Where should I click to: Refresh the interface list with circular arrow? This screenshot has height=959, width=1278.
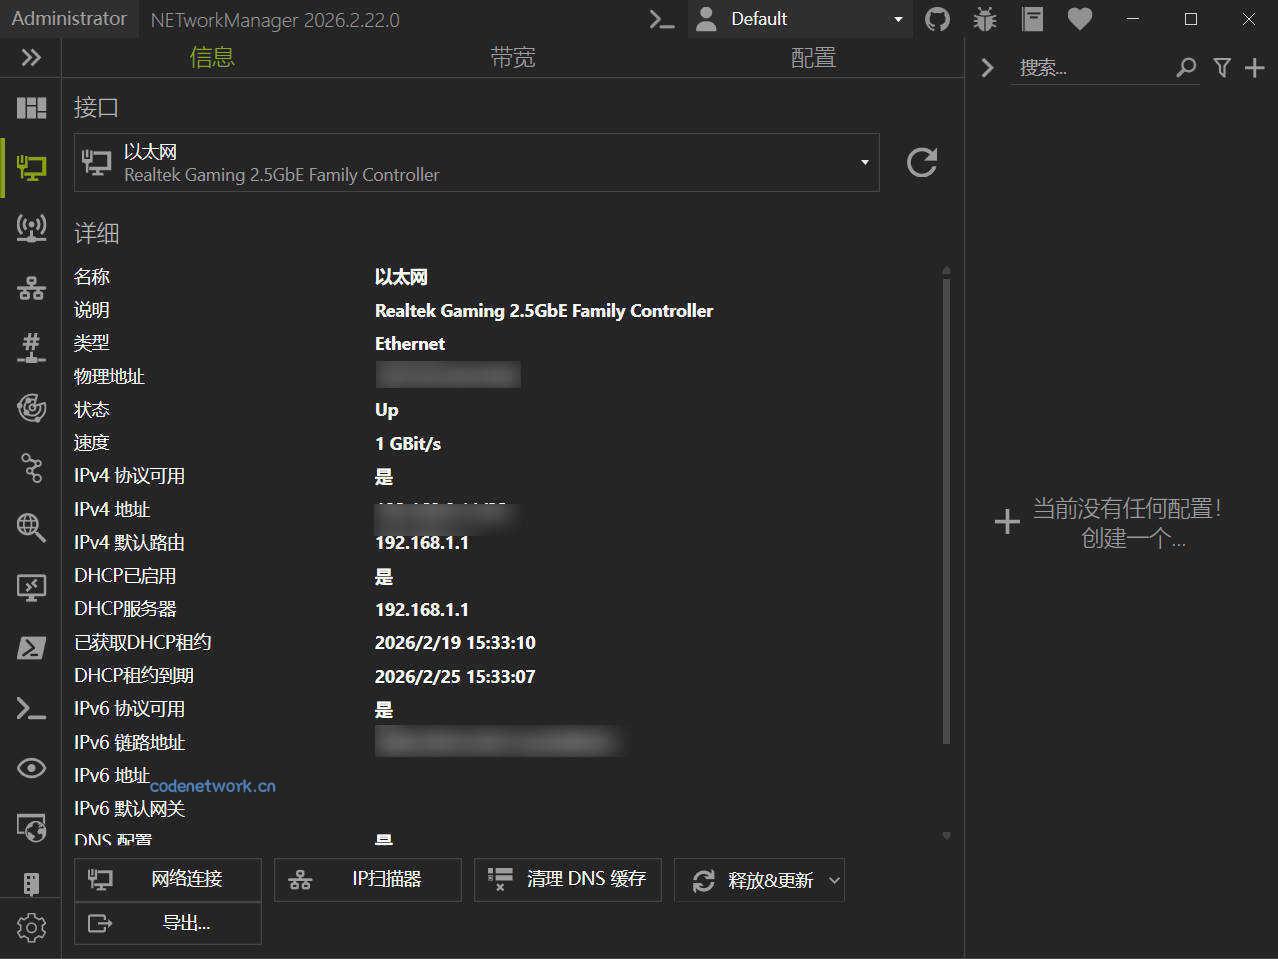920,162
